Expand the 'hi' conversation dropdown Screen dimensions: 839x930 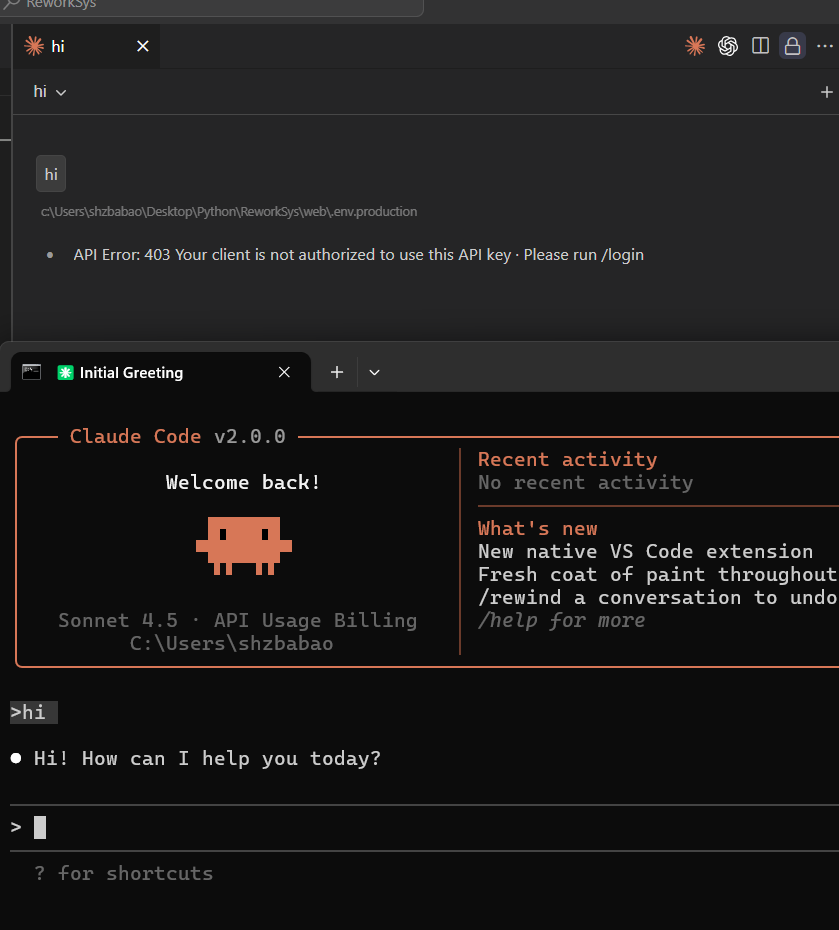(x=50, y=92)
